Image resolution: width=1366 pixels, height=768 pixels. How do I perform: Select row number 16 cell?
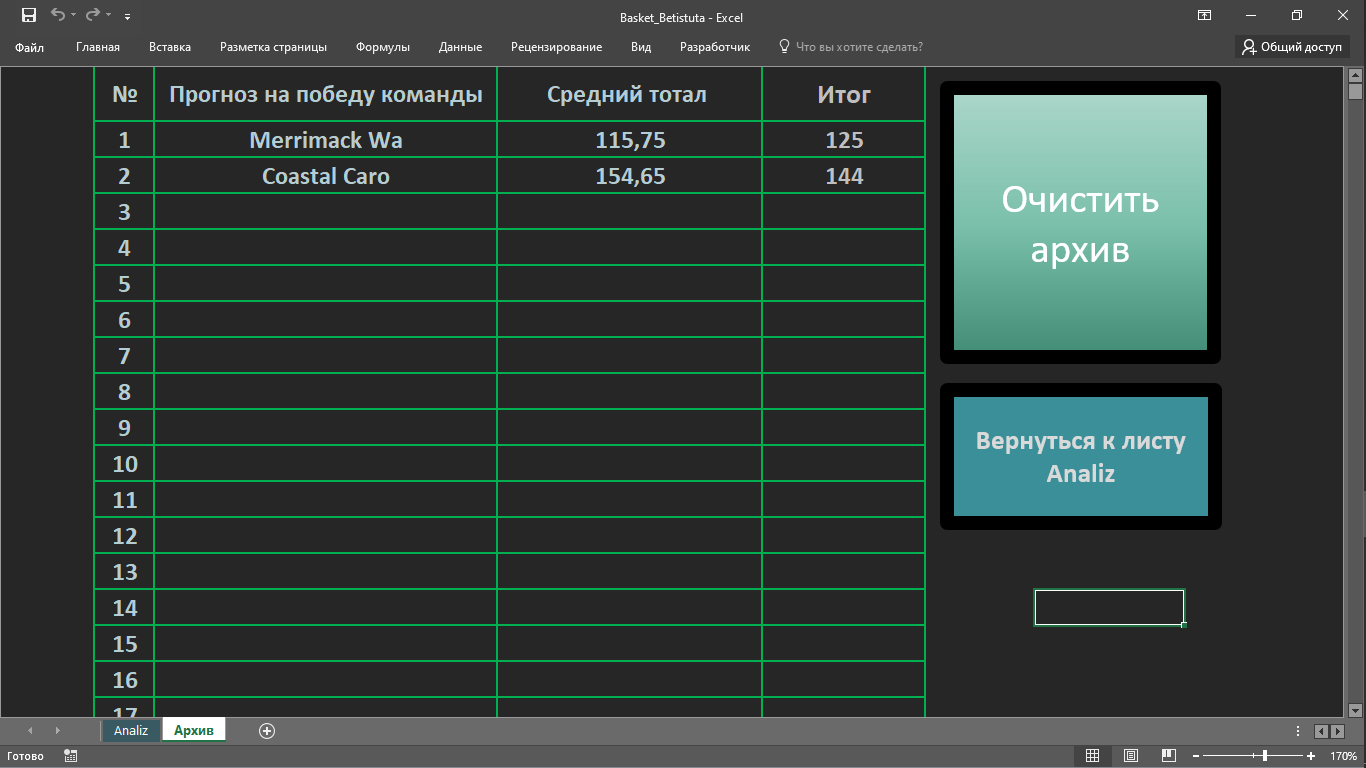click(124, 680)
